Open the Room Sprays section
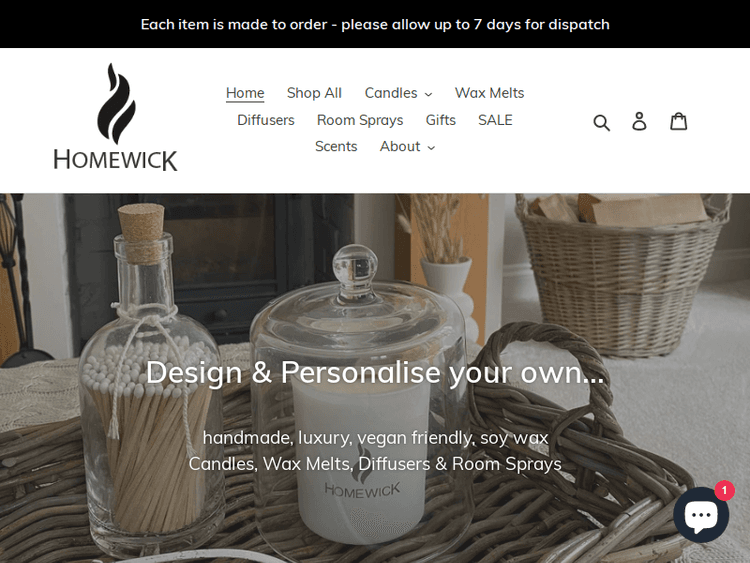The height and width of the screenshot is (563, 750). [x=360, y=120]
